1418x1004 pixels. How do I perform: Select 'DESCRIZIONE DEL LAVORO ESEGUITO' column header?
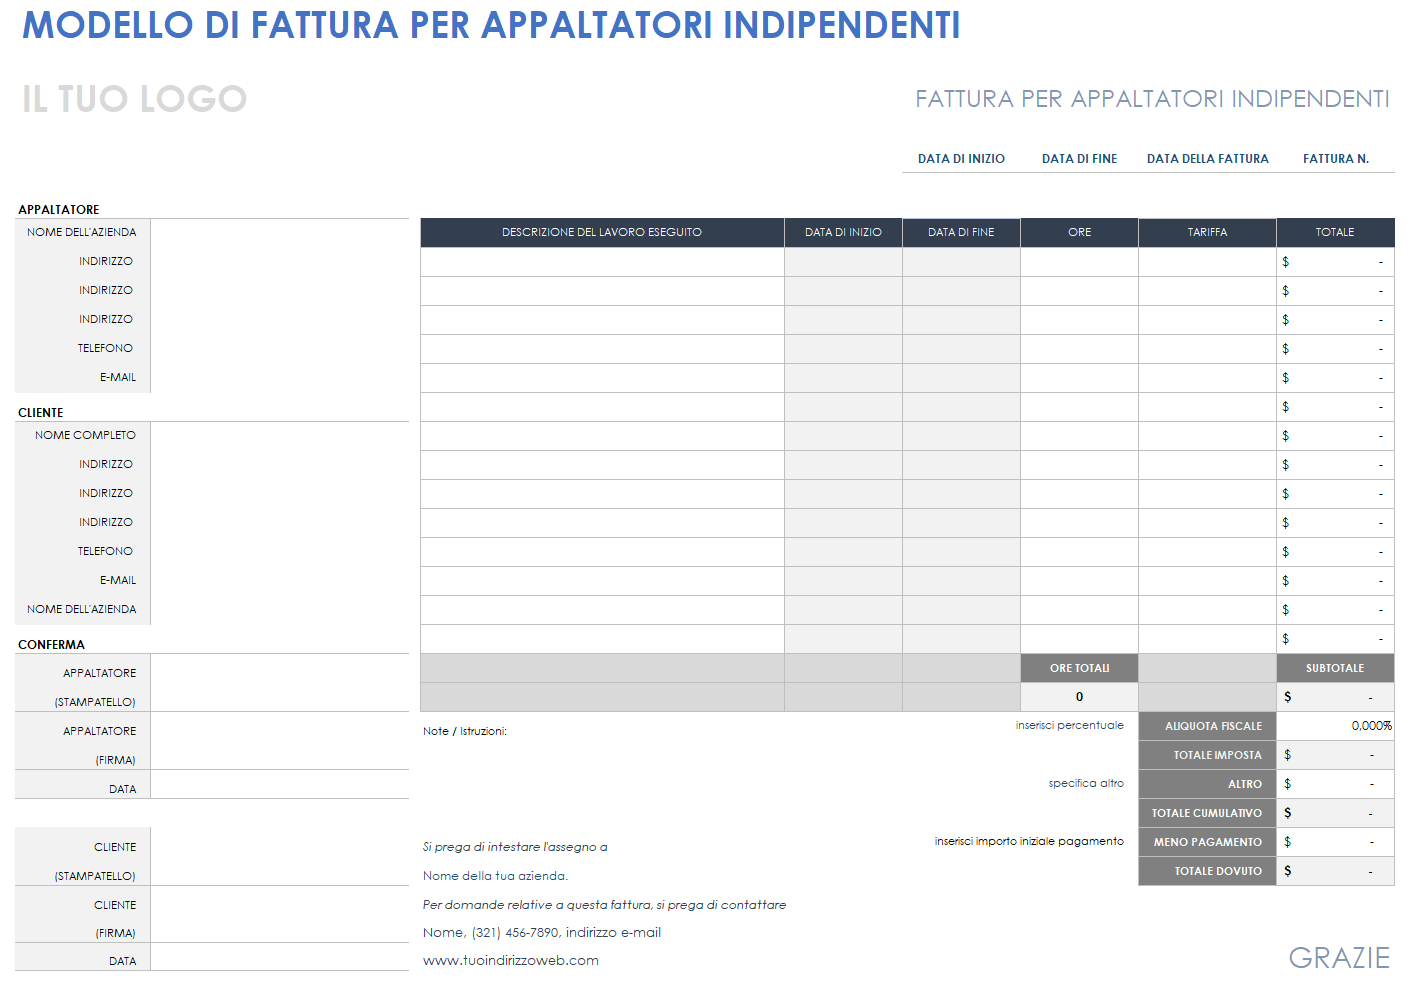pyautogui.click(x=602, y=232)
